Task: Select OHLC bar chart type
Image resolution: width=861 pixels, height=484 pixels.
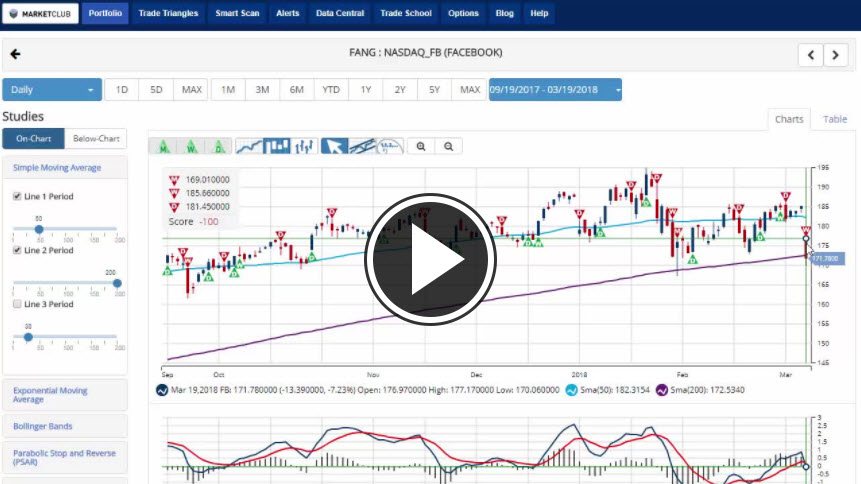Action: tap(304, 146)
